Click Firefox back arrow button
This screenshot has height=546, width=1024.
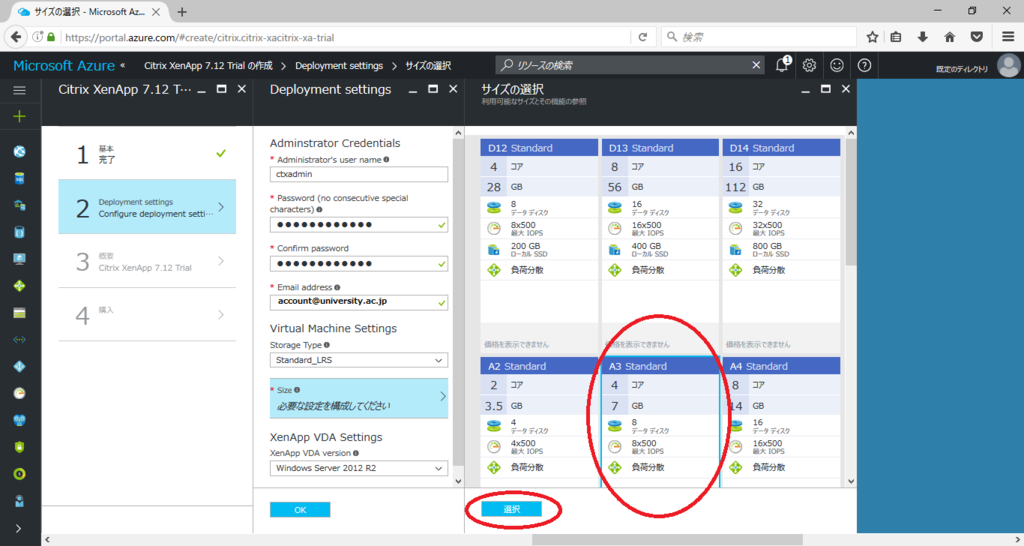16,37
